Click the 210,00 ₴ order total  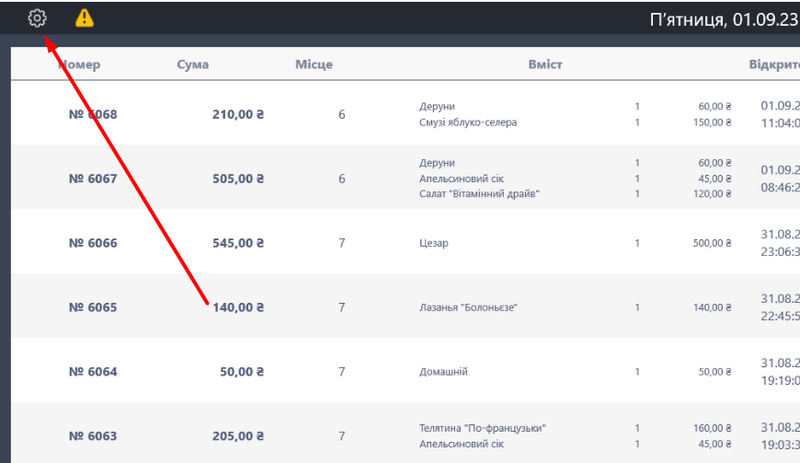237,114
